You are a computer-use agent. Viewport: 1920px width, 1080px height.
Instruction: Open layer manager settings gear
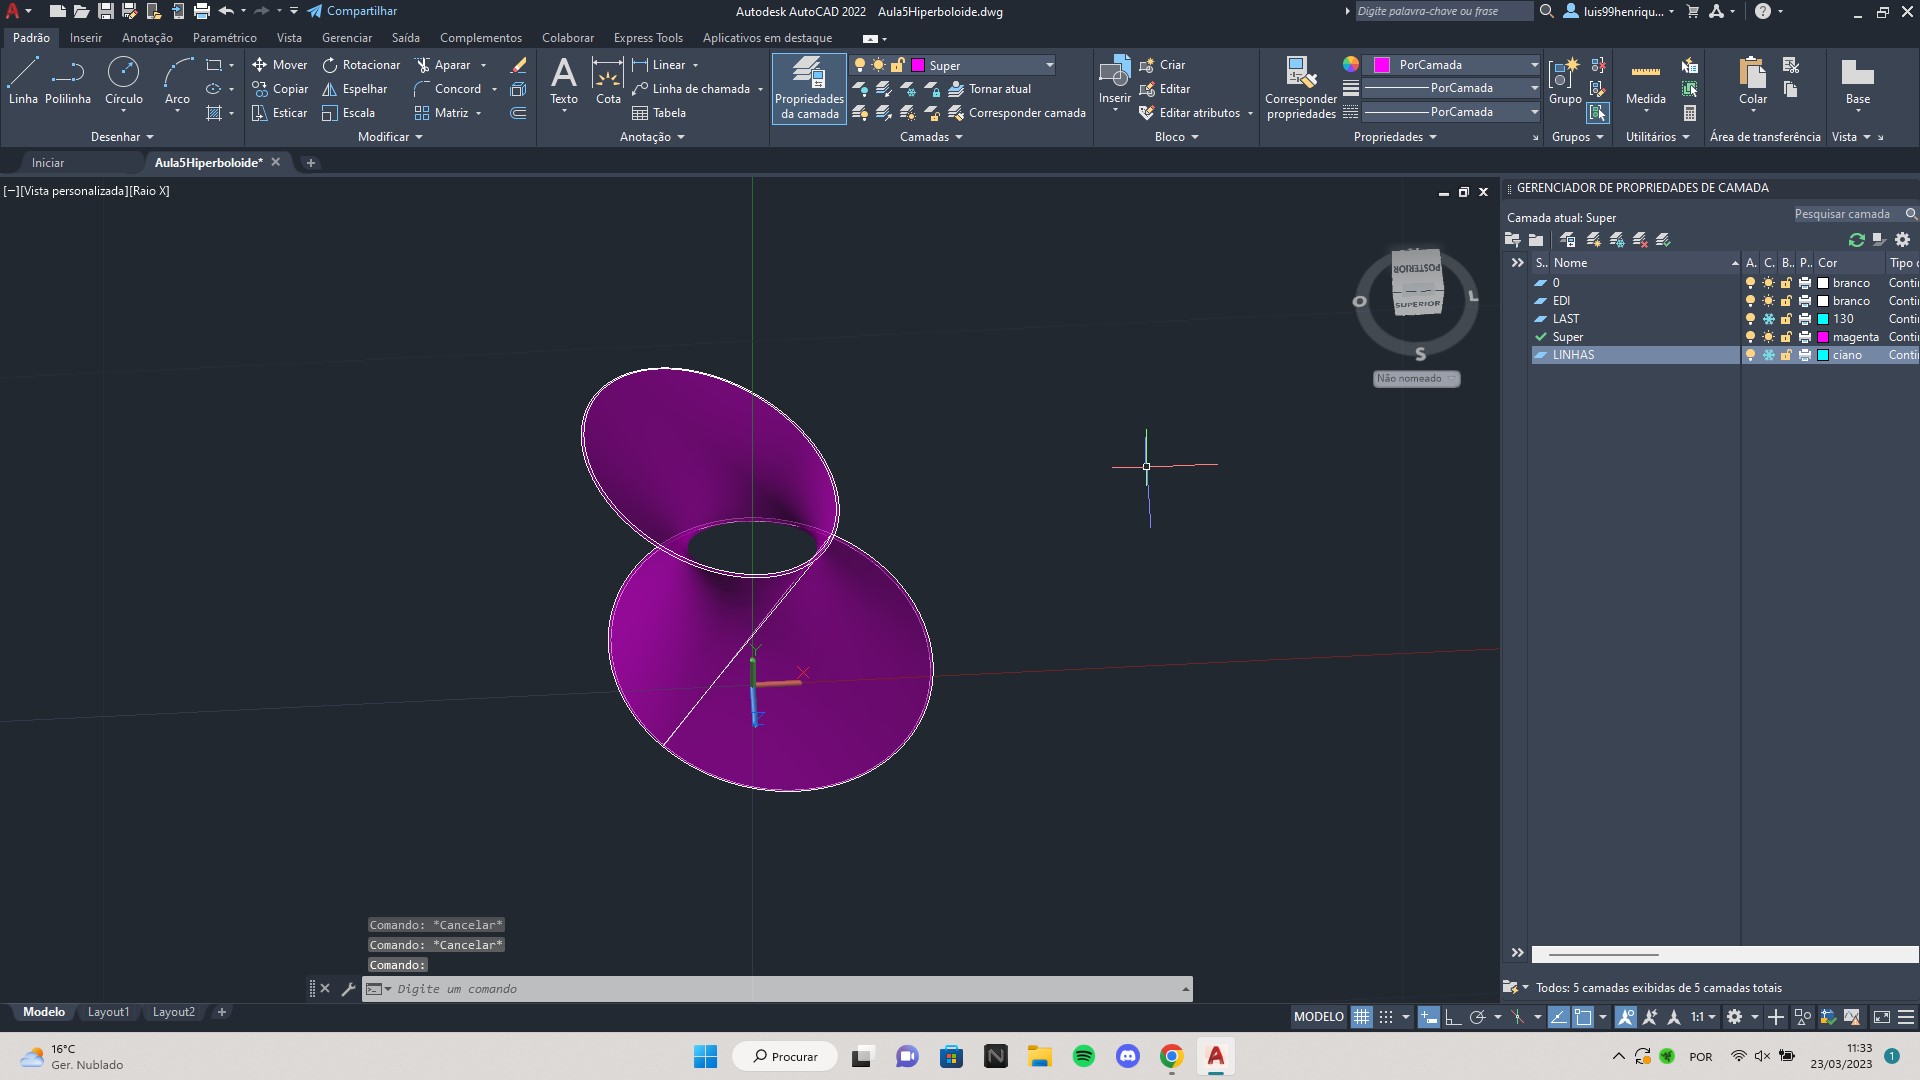(x=1903, y=240)
